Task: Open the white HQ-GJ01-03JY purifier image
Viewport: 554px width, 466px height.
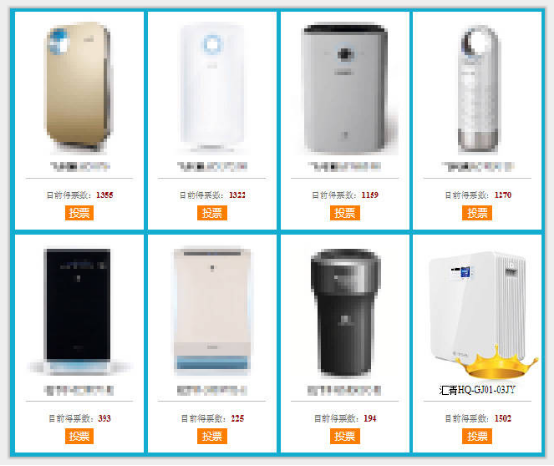Action: coord(477,307)
